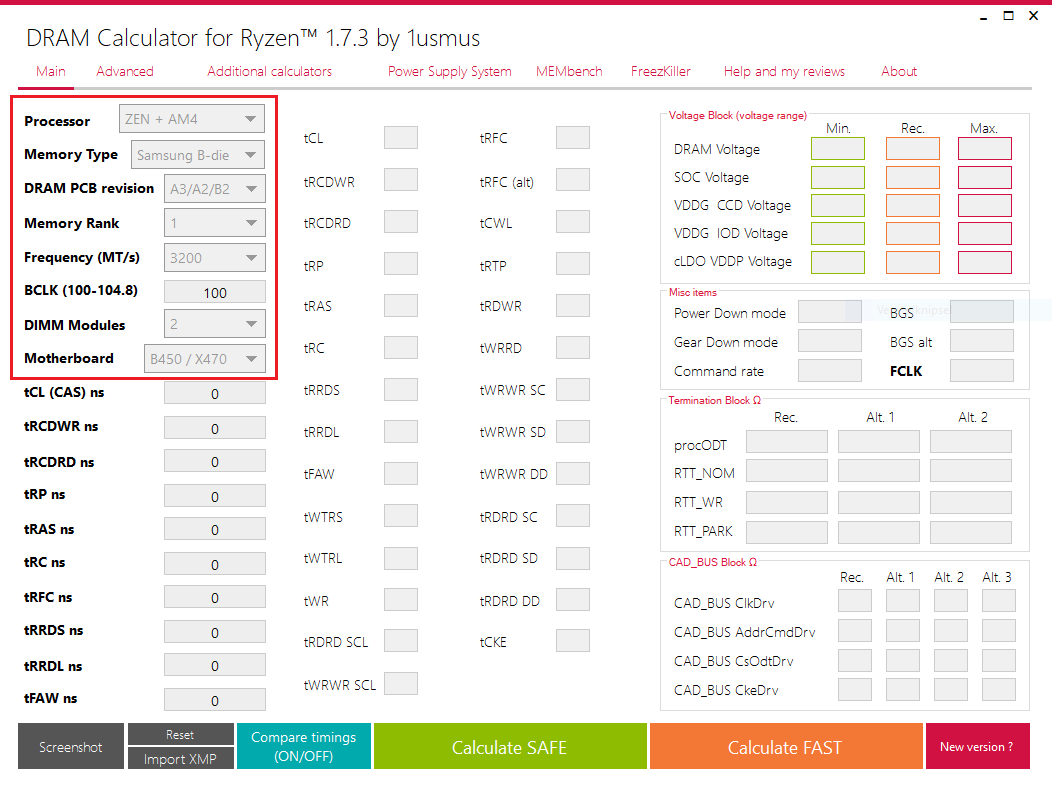Open the Processor dropdown
The width and height of the screenshot is (1052, 791).
192,120
